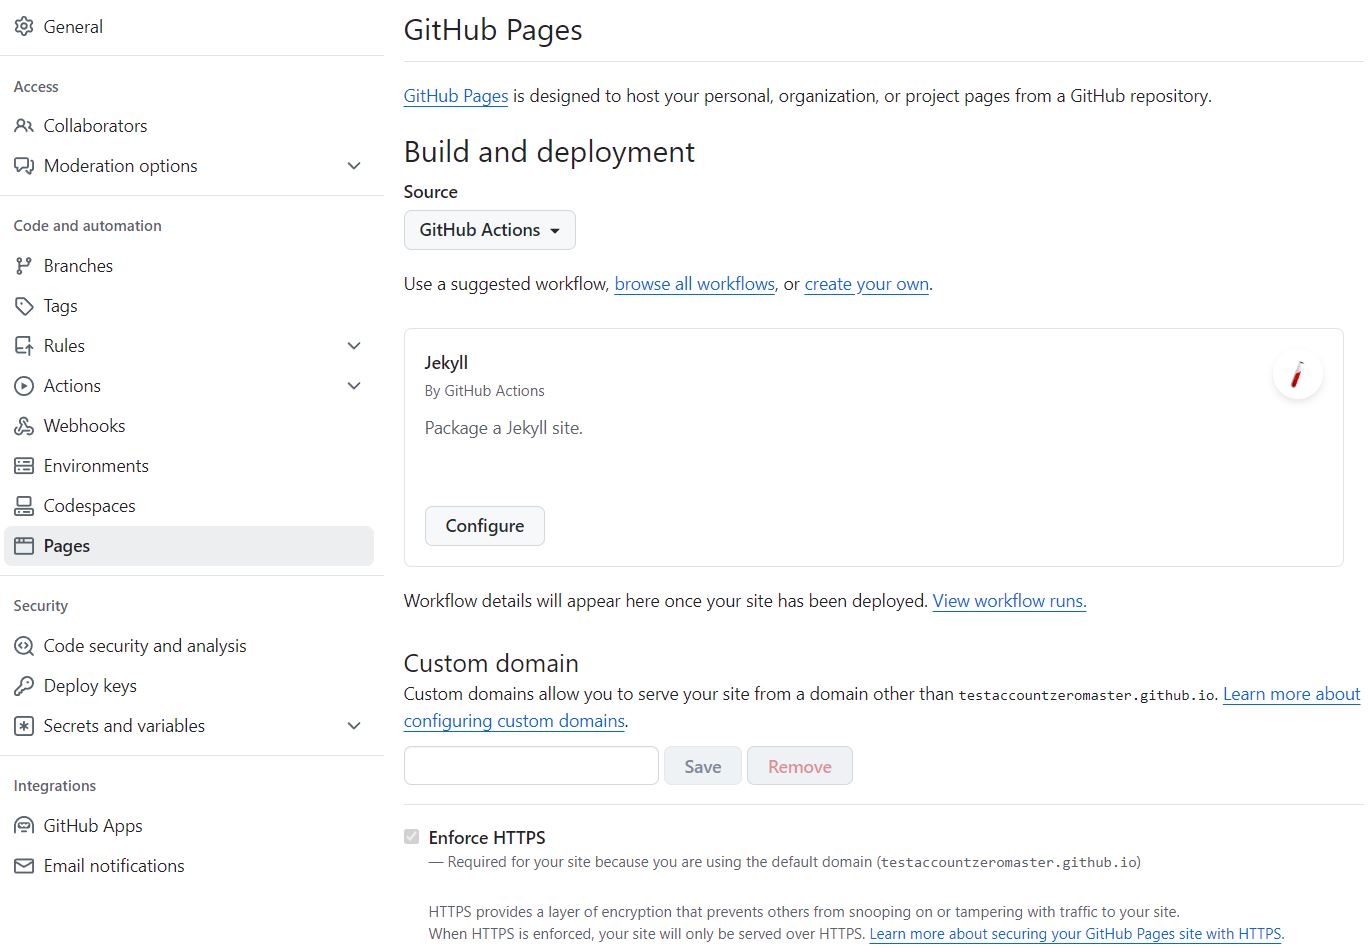
Task: Click the Jekyll workflow title
Action: pyautogui.click(x=446, y=363)
